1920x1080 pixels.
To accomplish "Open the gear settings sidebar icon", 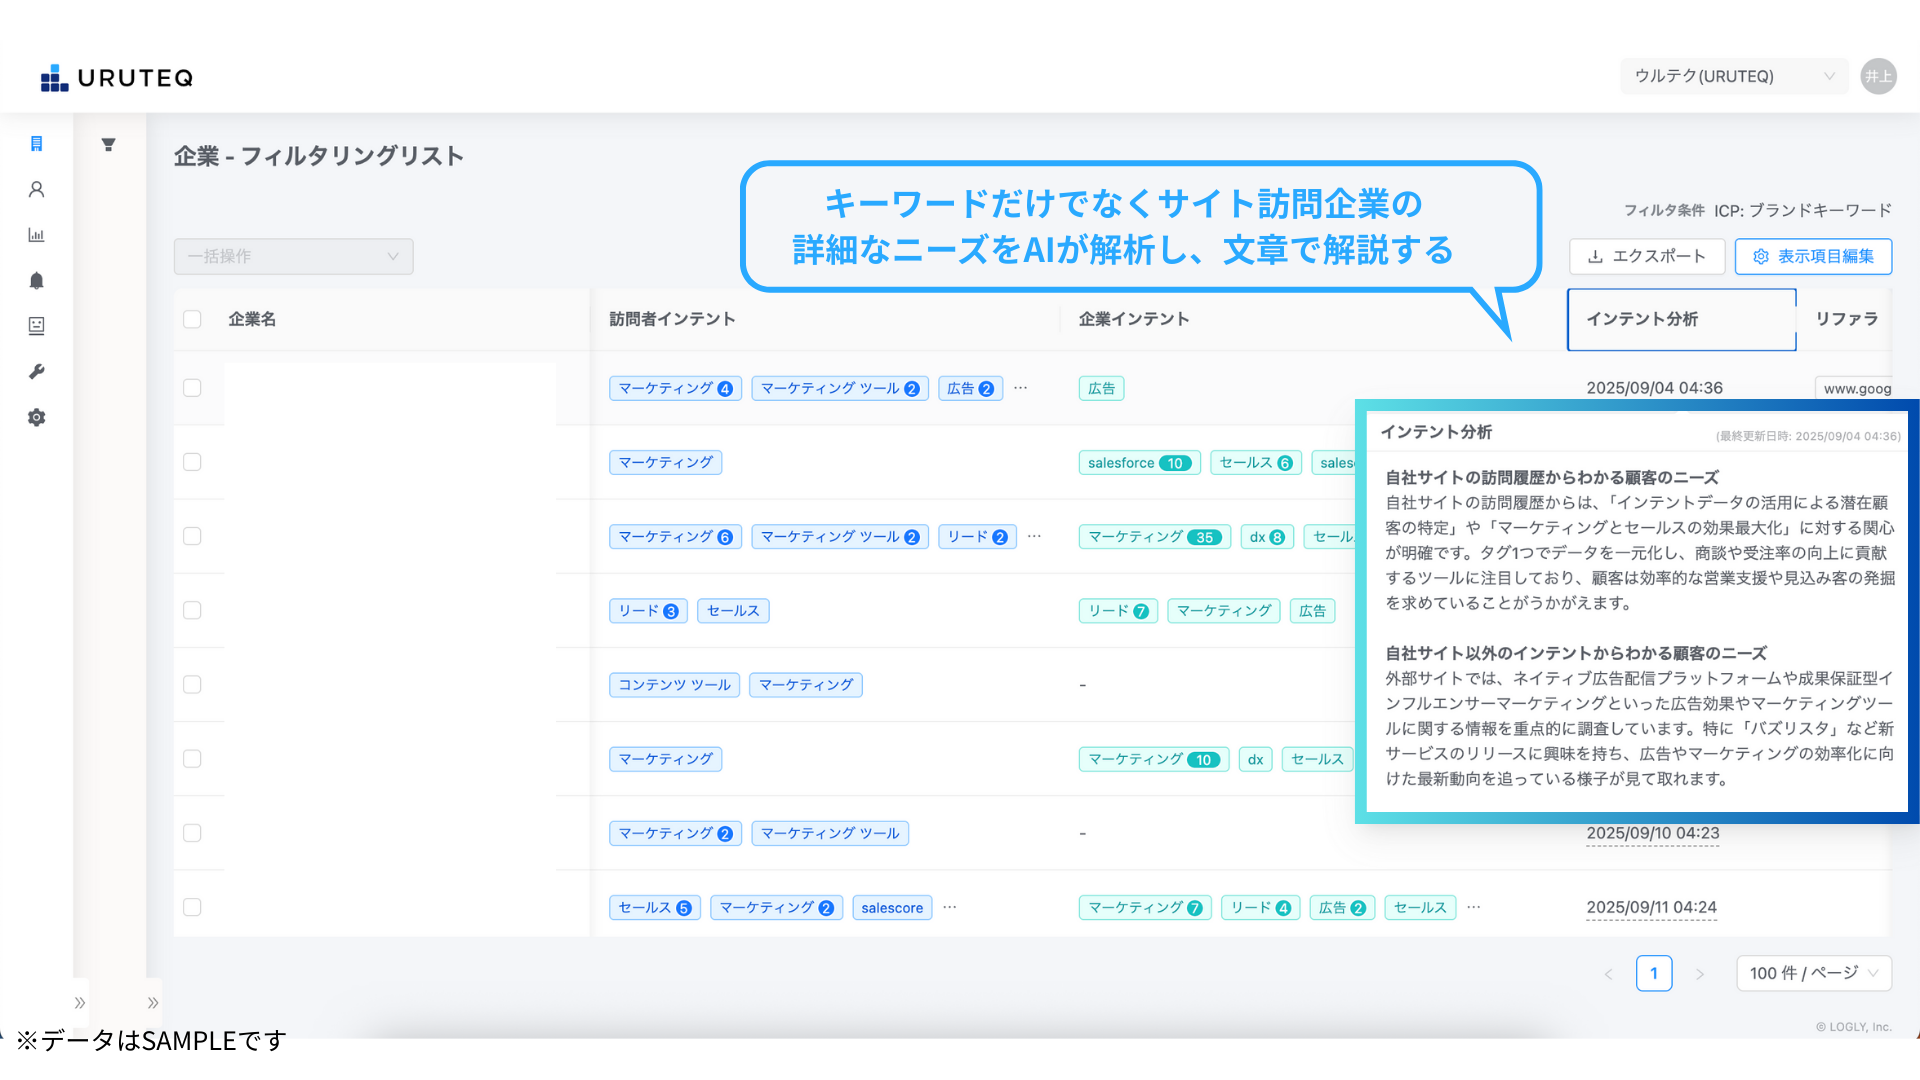I will pos(37,418).
